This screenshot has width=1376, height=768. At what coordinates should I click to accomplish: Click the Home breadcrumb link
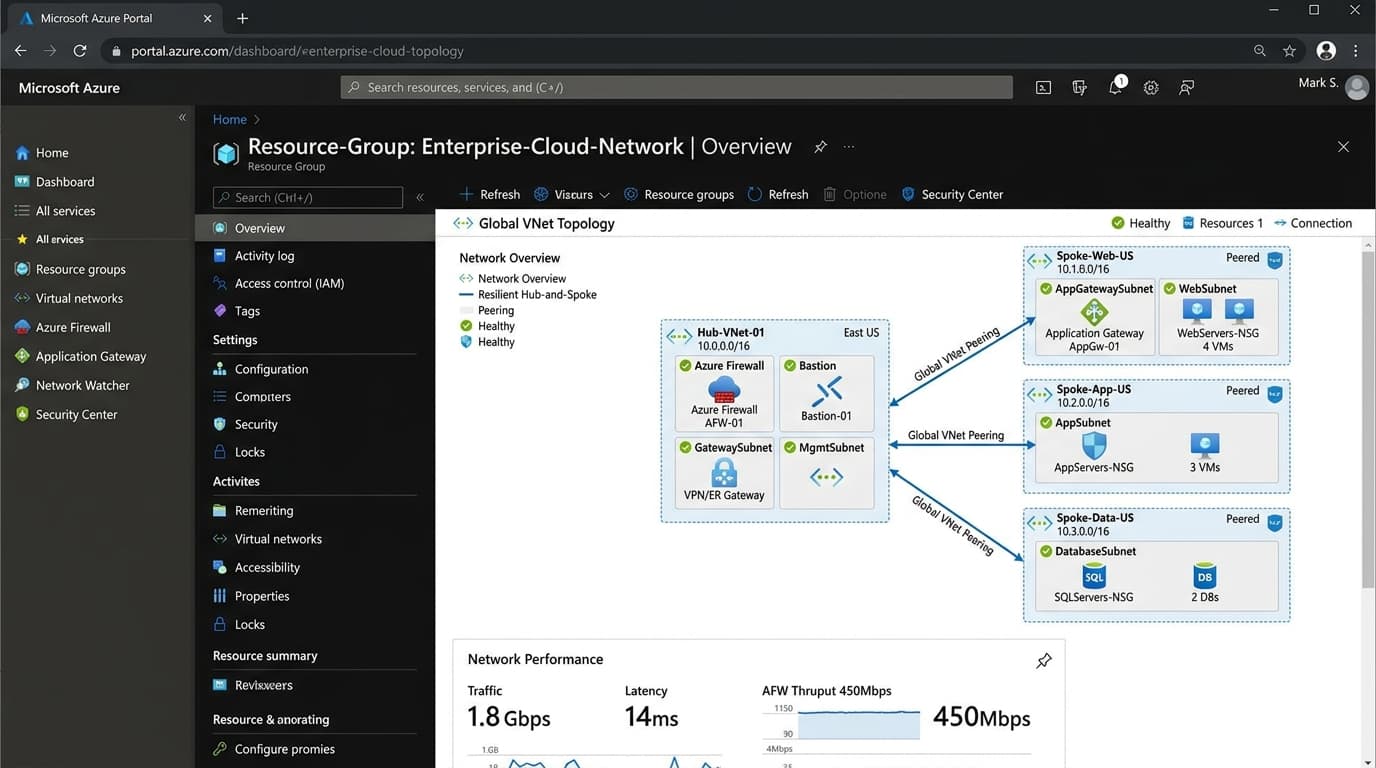coord(229,119)
